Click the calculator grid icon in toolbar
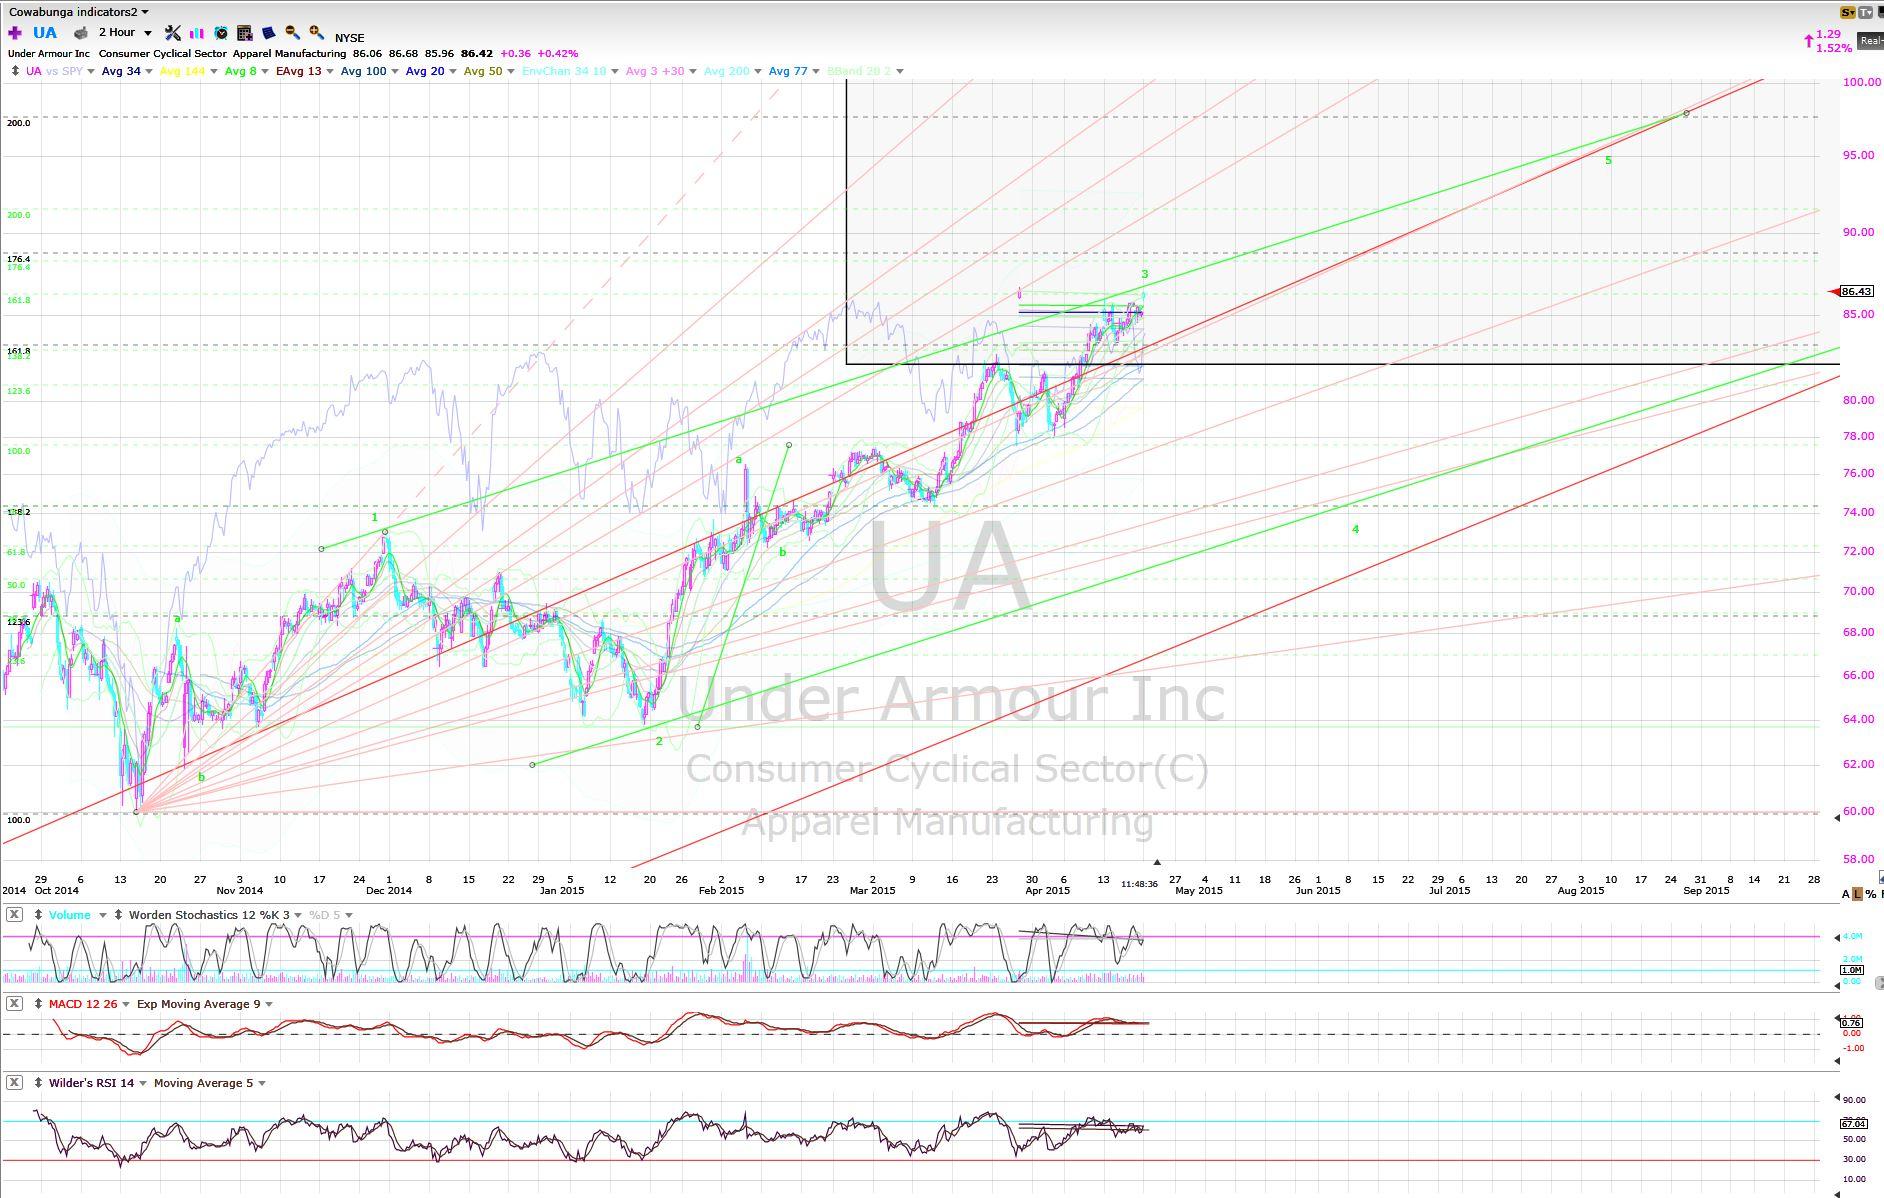The image size is (1884, 1198). [x=244, y=33]
